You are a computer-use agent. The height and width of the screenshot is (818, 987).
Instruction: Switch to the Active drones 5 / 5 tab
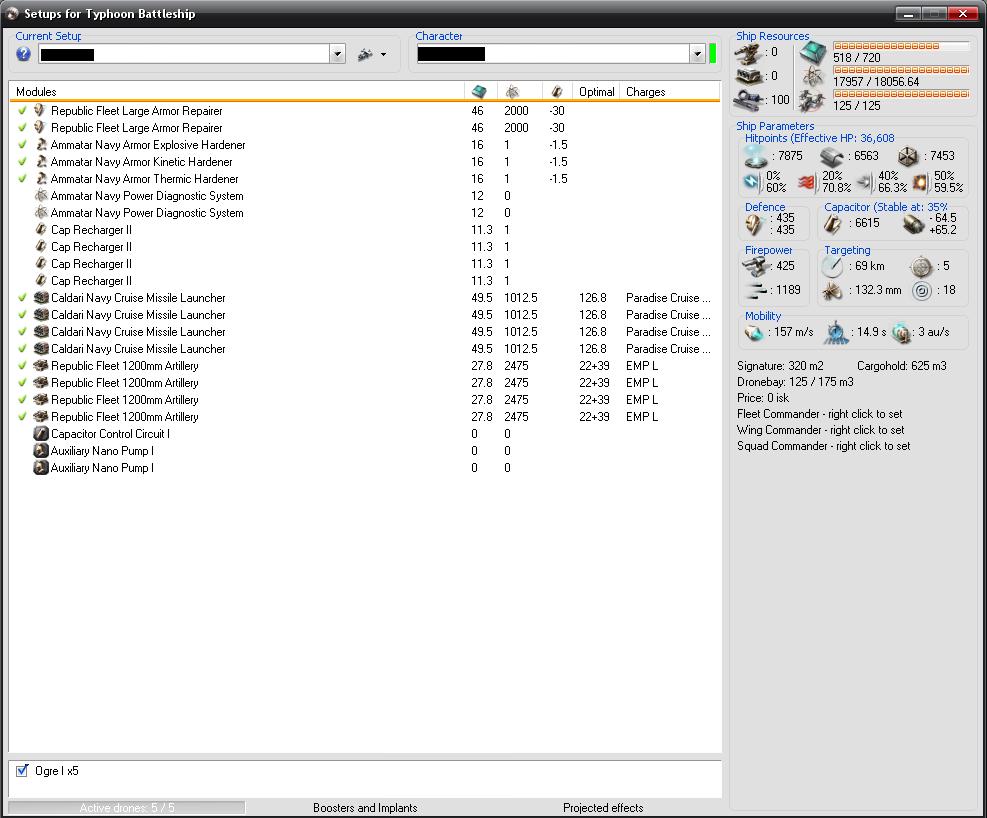pos(127,807)
